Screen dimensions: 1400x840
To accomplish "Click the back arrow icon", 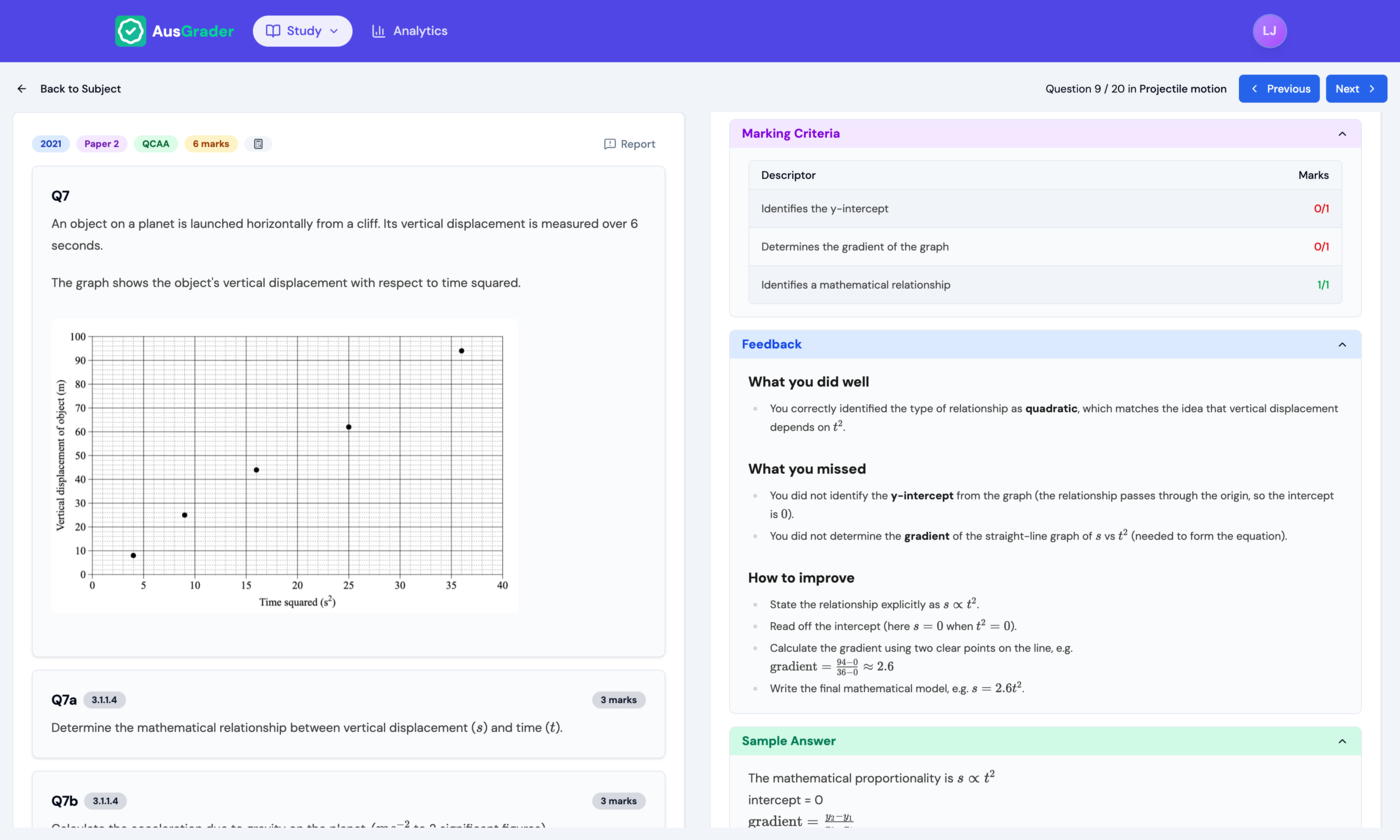I will click(22, 89).
